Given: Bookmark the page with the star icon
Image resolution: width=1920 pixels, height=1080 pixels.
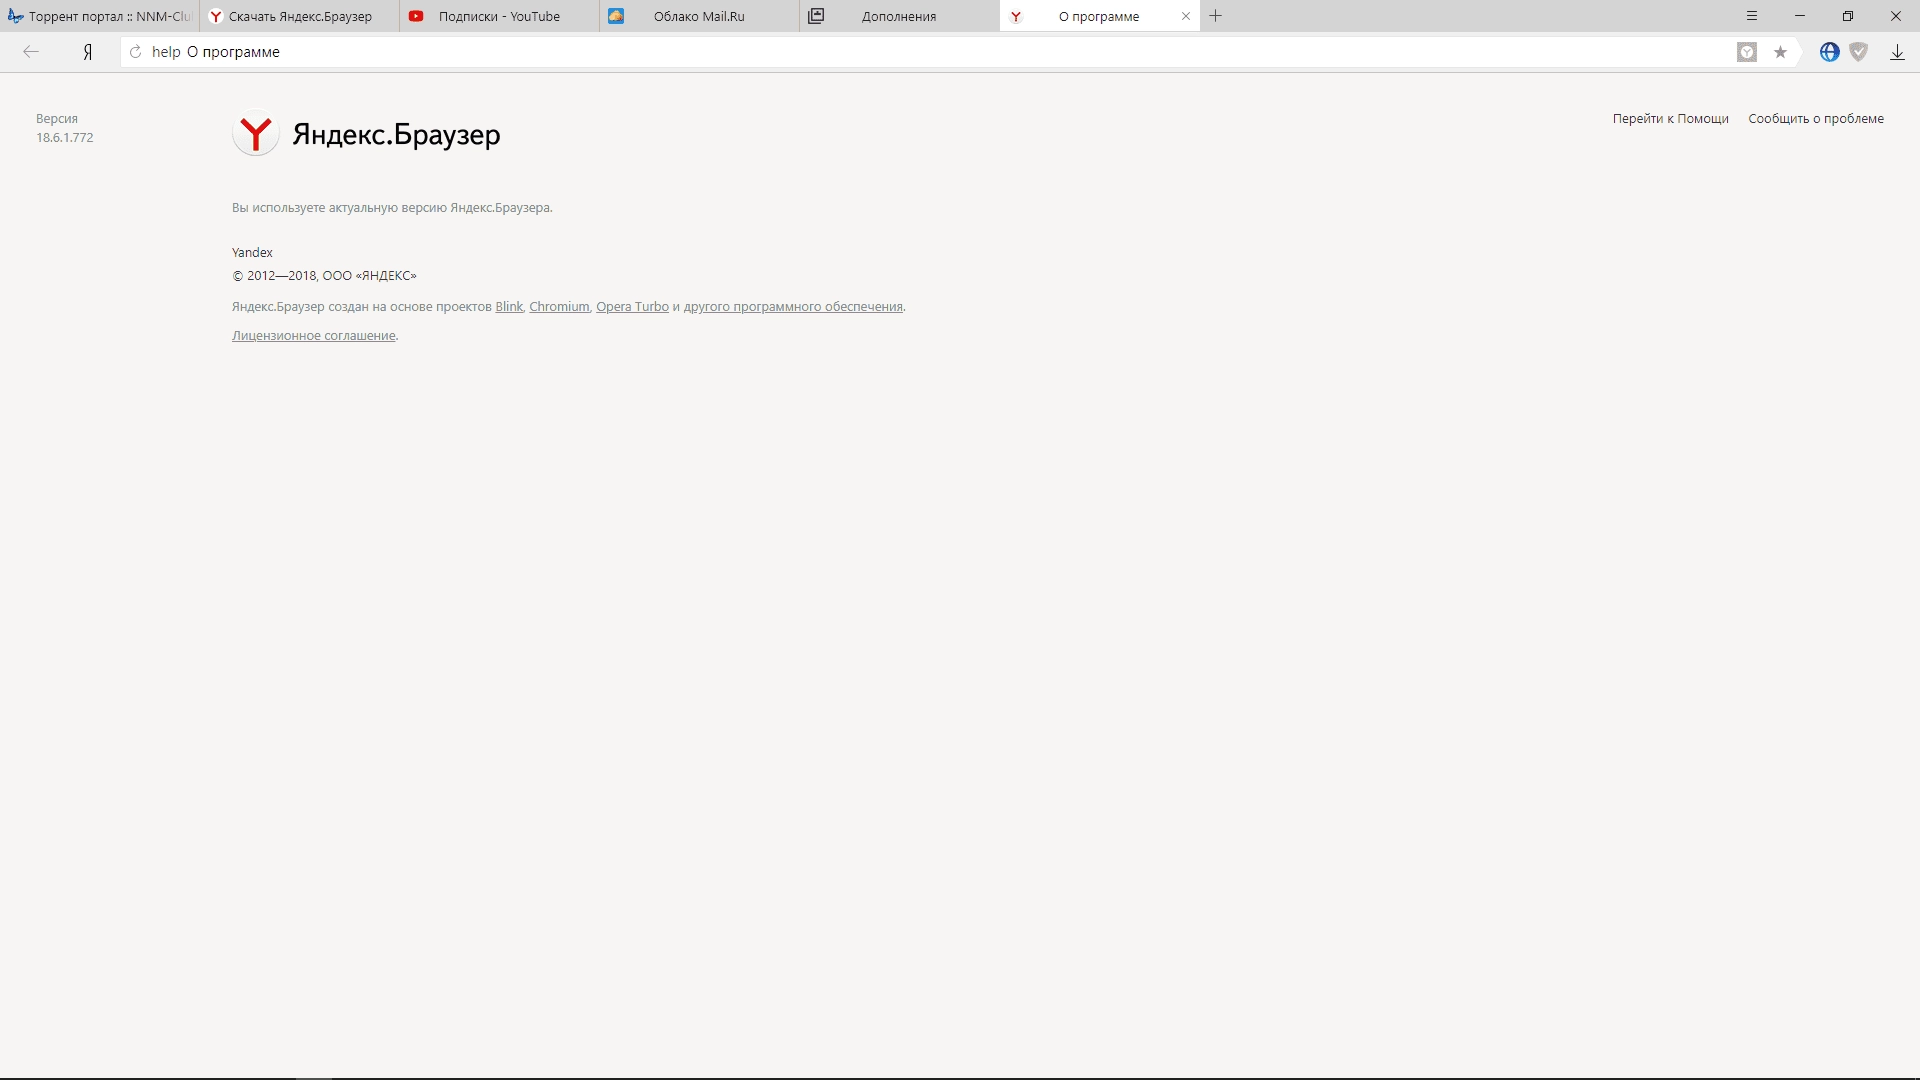Looking at the screenshot, I should coord(1780,52).
